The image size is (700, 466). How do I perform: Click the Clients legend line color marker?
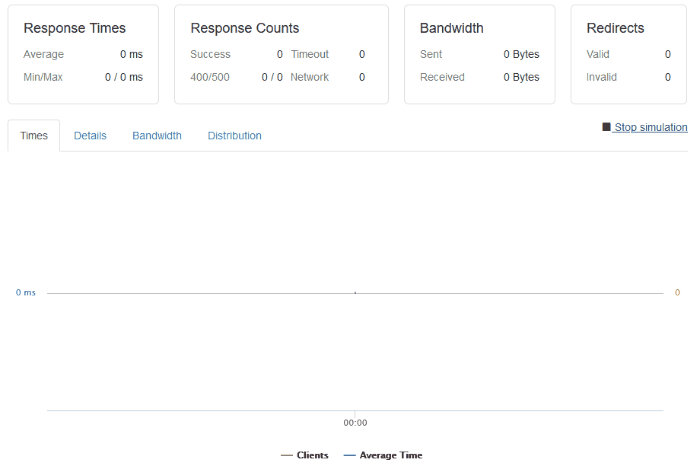287,455
